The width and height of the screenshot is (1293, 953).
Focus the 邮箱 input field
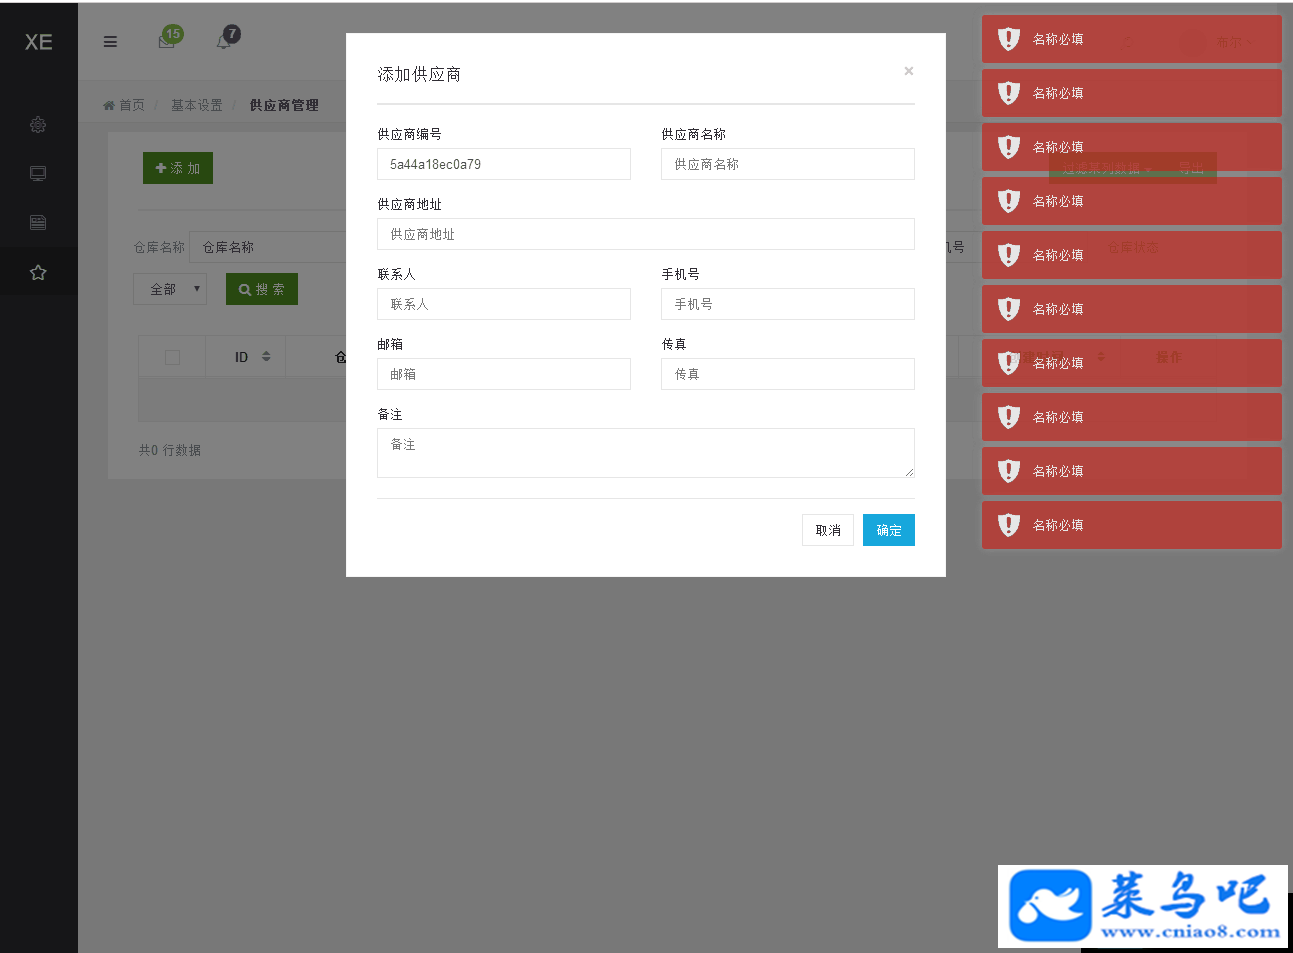tap(504, 374)
